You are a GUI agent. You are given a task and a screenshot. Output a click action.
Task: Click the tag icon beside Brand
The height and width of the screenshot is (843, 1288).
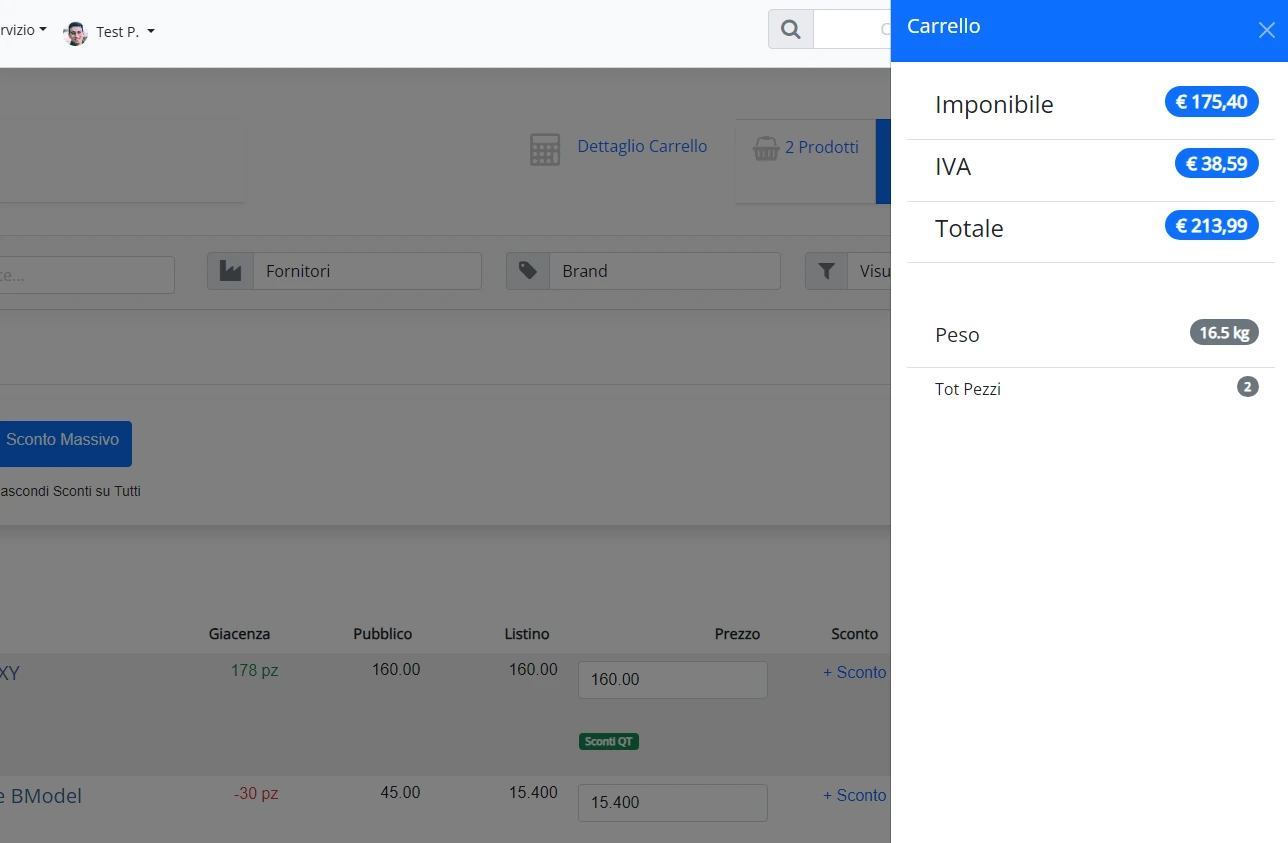coord(528,271)
